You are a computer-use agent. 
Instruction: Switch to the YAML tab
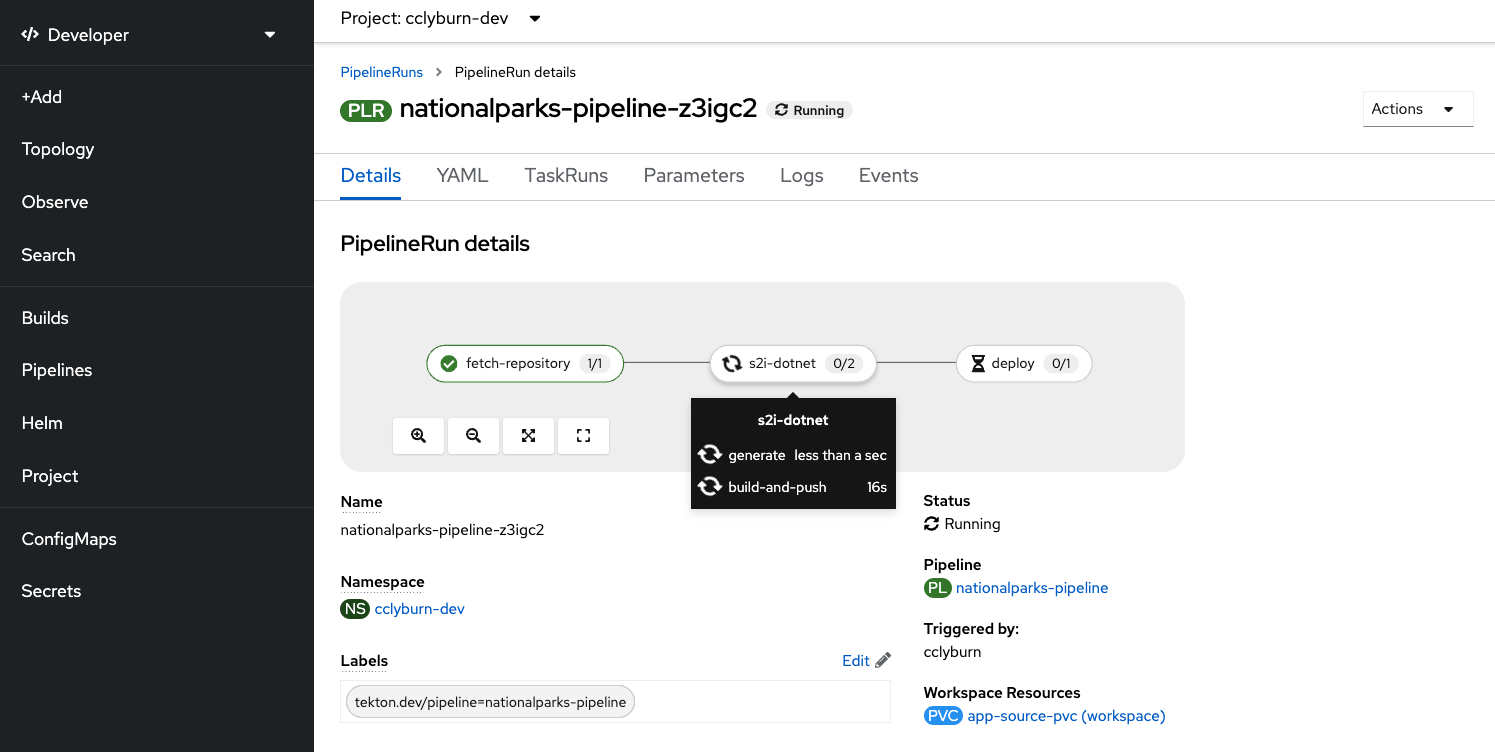tap(462, 175)
